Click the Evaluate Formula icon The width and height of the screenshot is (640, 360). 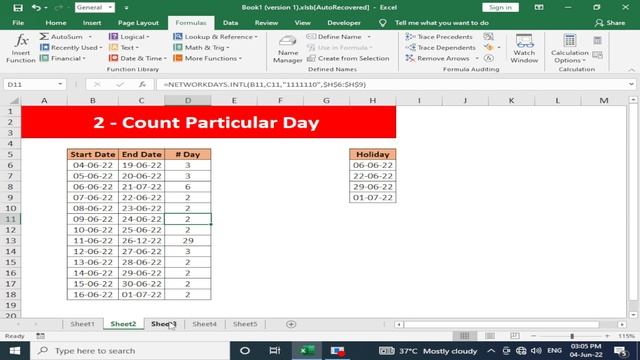pos(489,58)
